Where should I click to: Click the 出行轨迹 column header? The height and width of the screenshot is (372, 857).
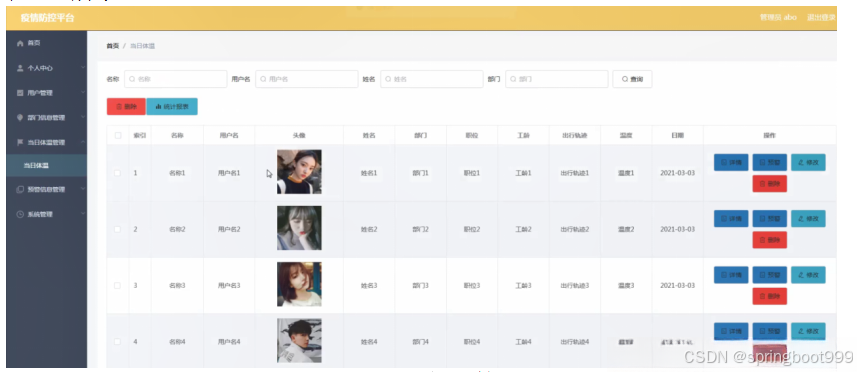[574, 135]
